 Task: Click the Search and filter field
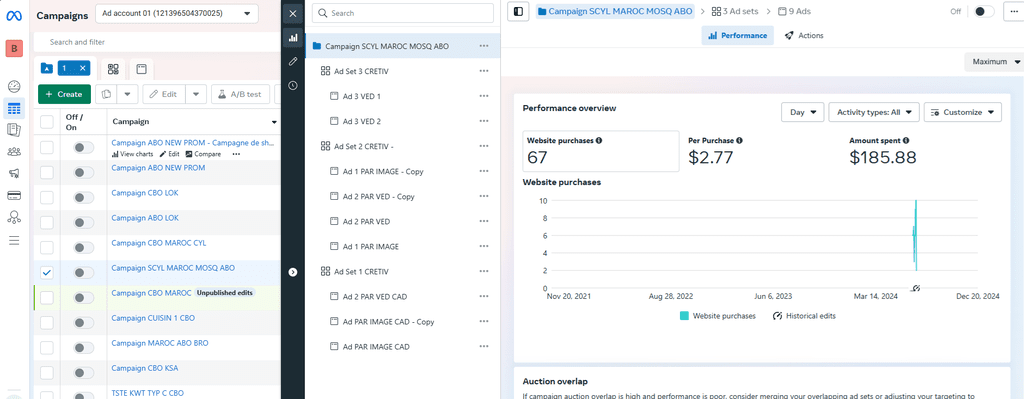(157, 42)
